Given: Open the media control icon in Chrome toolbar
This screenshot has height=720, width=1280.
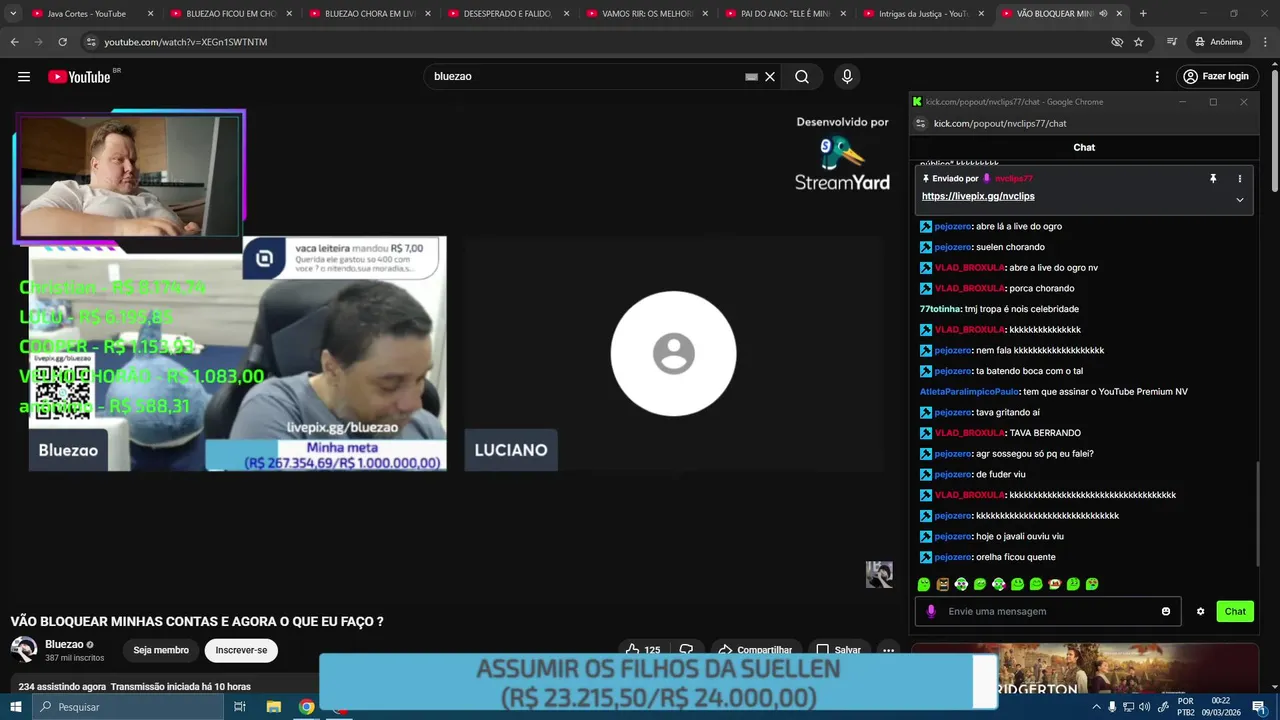Looking at the screenshot, I should (x=1172, y=42).
